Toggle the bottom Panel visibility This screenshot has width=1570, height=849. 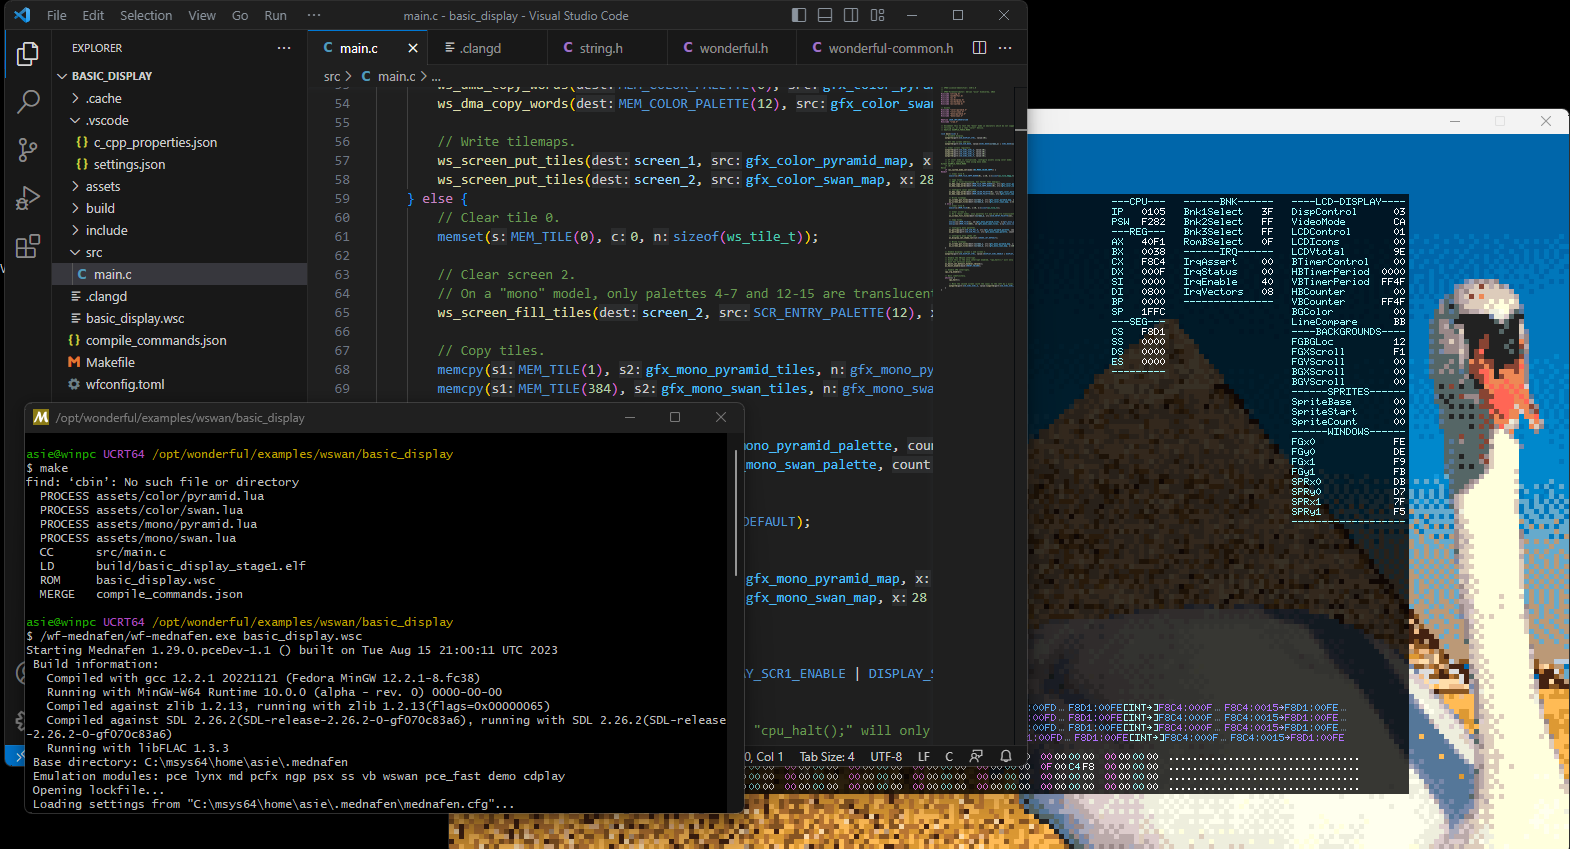[x=824, y=15]
